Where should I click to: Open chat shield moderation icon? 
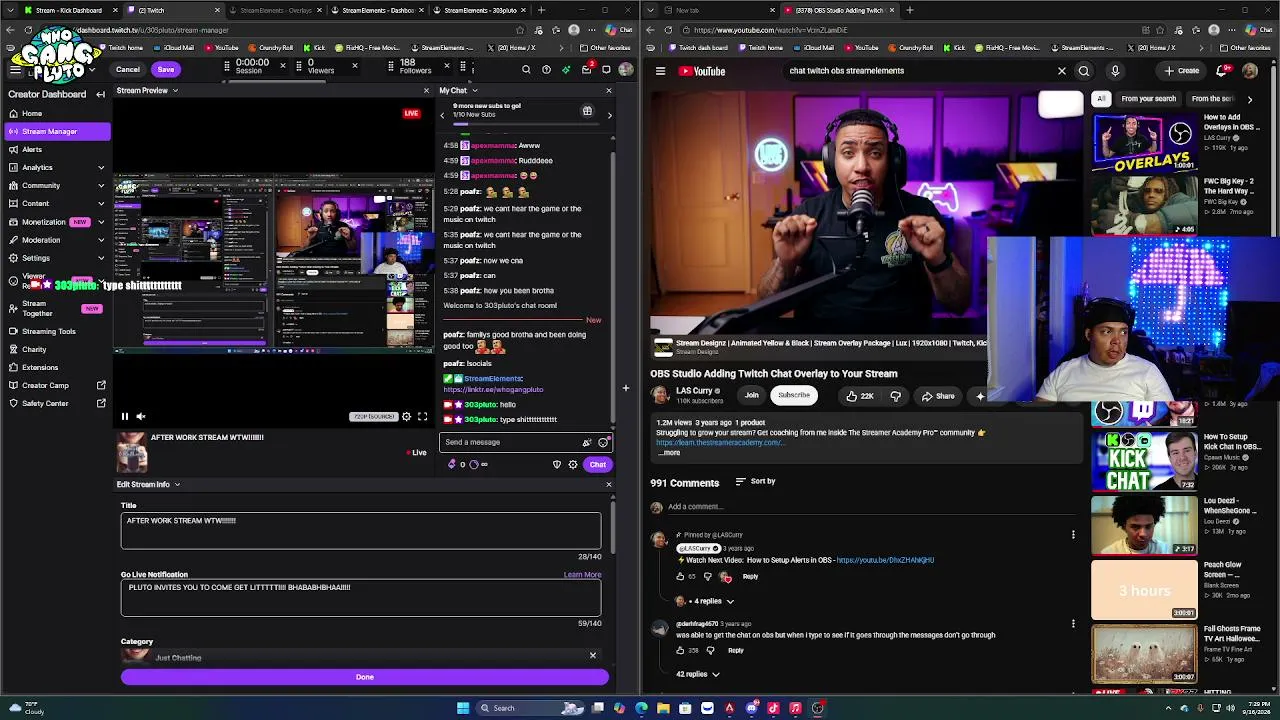[557, 464]
